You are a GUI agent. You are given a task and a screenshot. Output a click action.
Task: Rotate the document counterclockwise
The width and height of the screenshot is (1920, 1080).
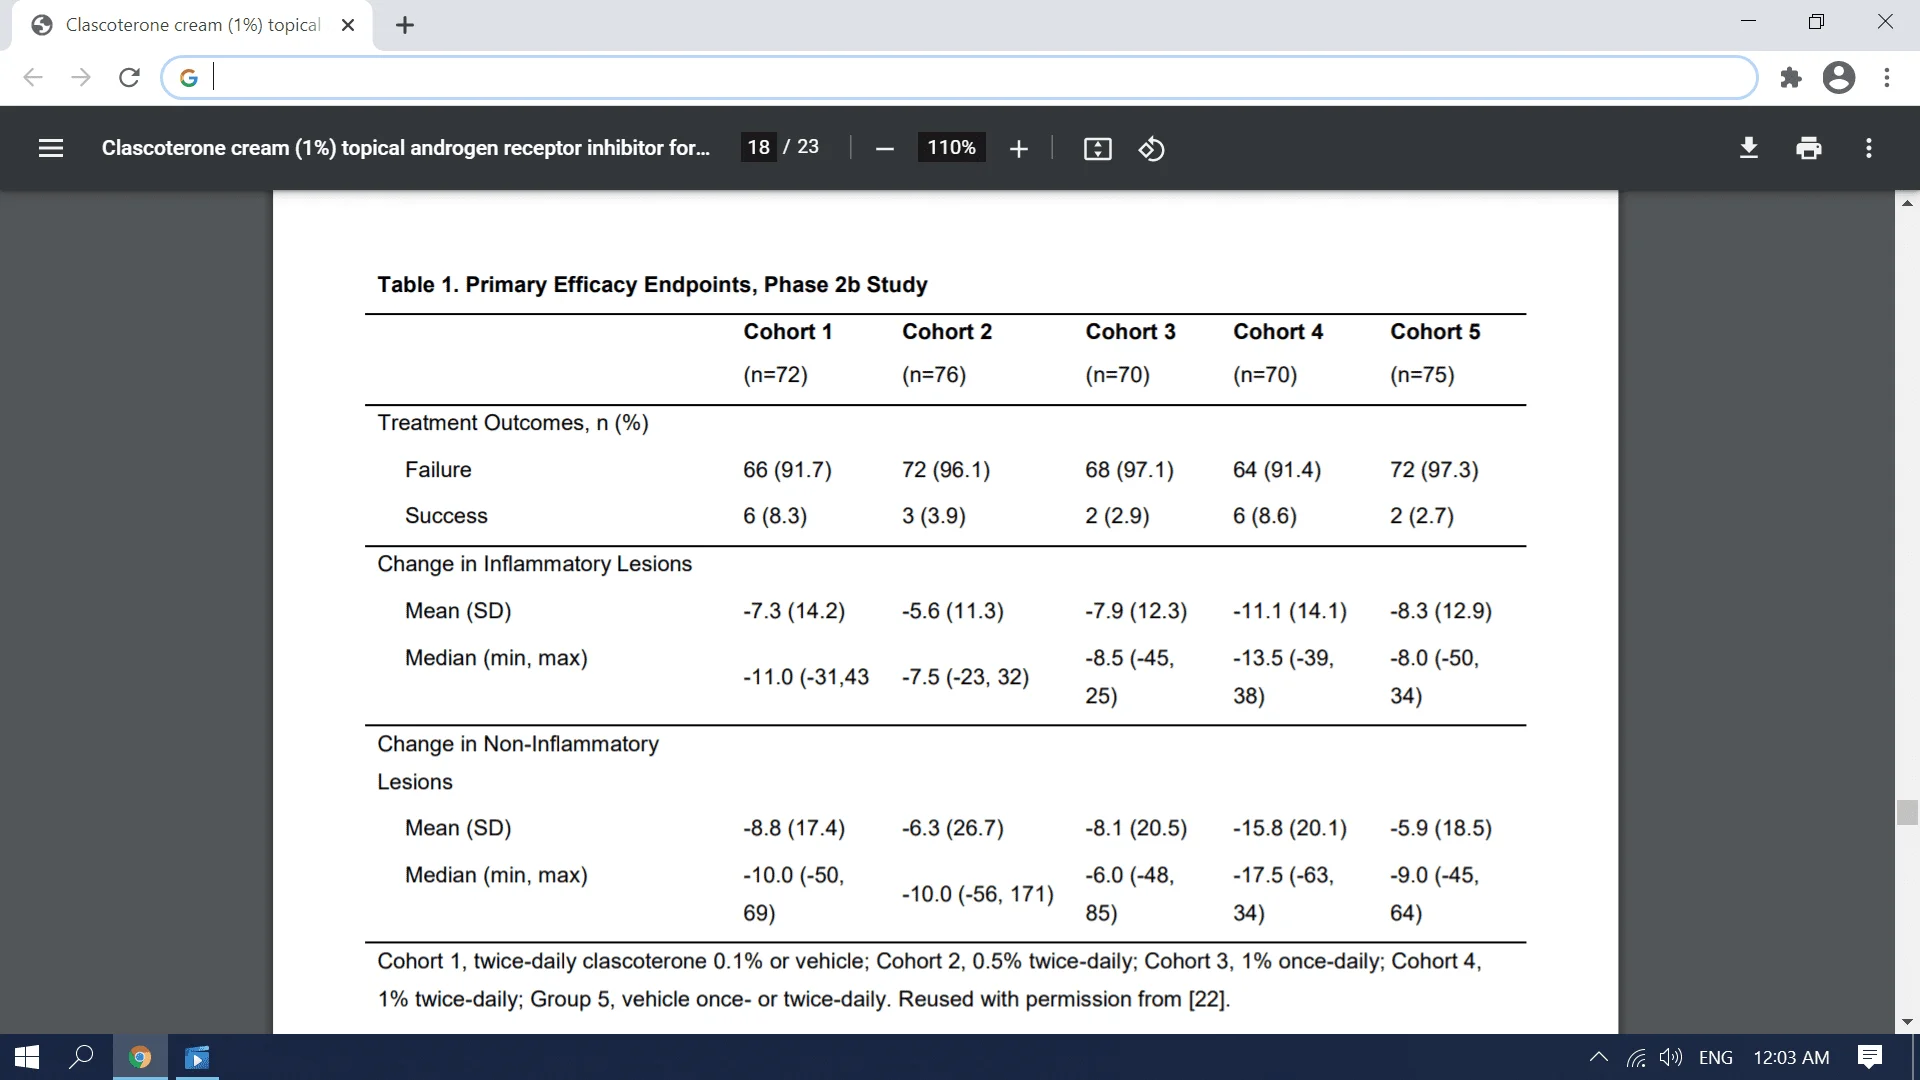click(x=1152, y=149)
